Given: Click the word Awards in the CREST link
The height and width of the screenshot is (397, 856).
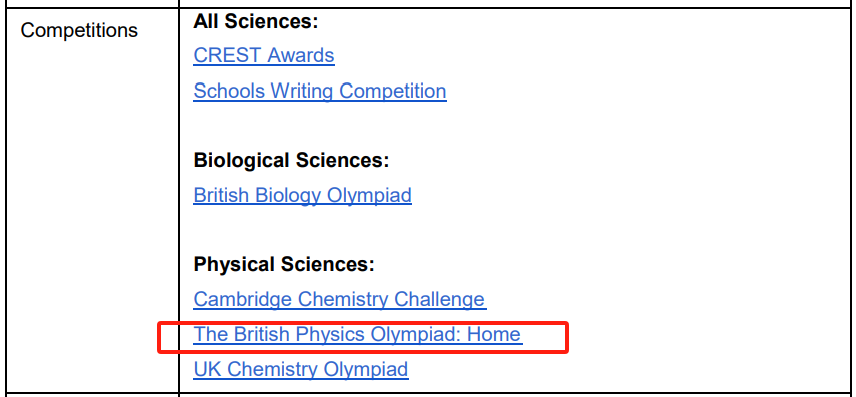Looking at the screenshot, I should [301, 55].
